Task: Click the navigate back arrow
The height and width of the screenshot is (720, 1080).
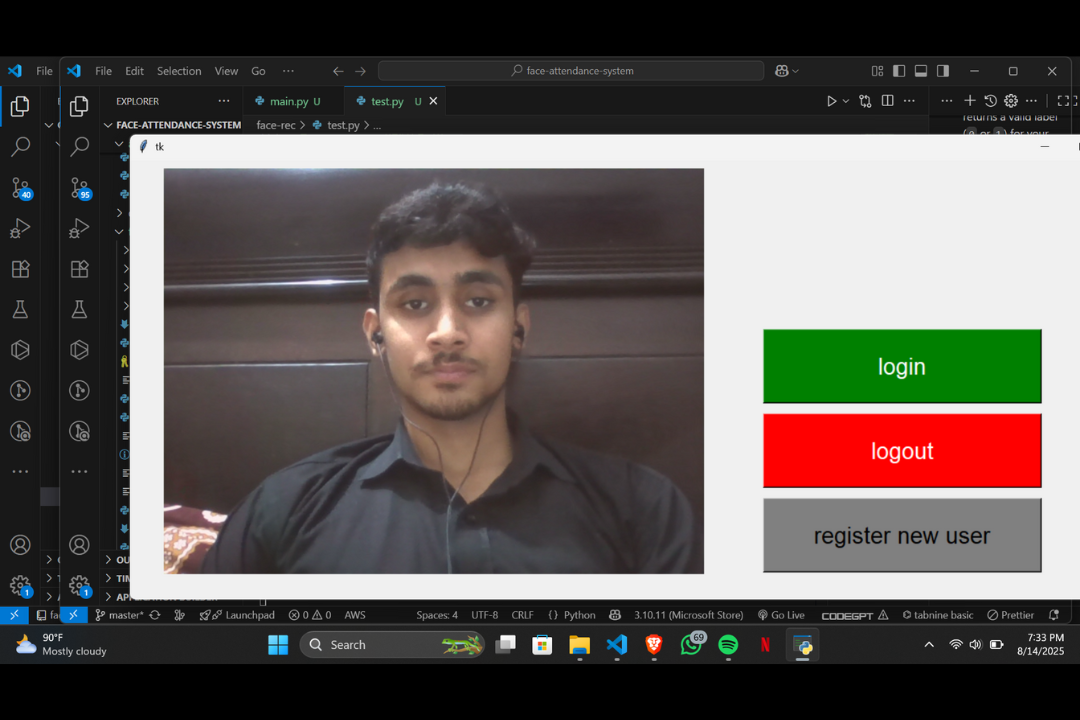Action: [338, 71]
